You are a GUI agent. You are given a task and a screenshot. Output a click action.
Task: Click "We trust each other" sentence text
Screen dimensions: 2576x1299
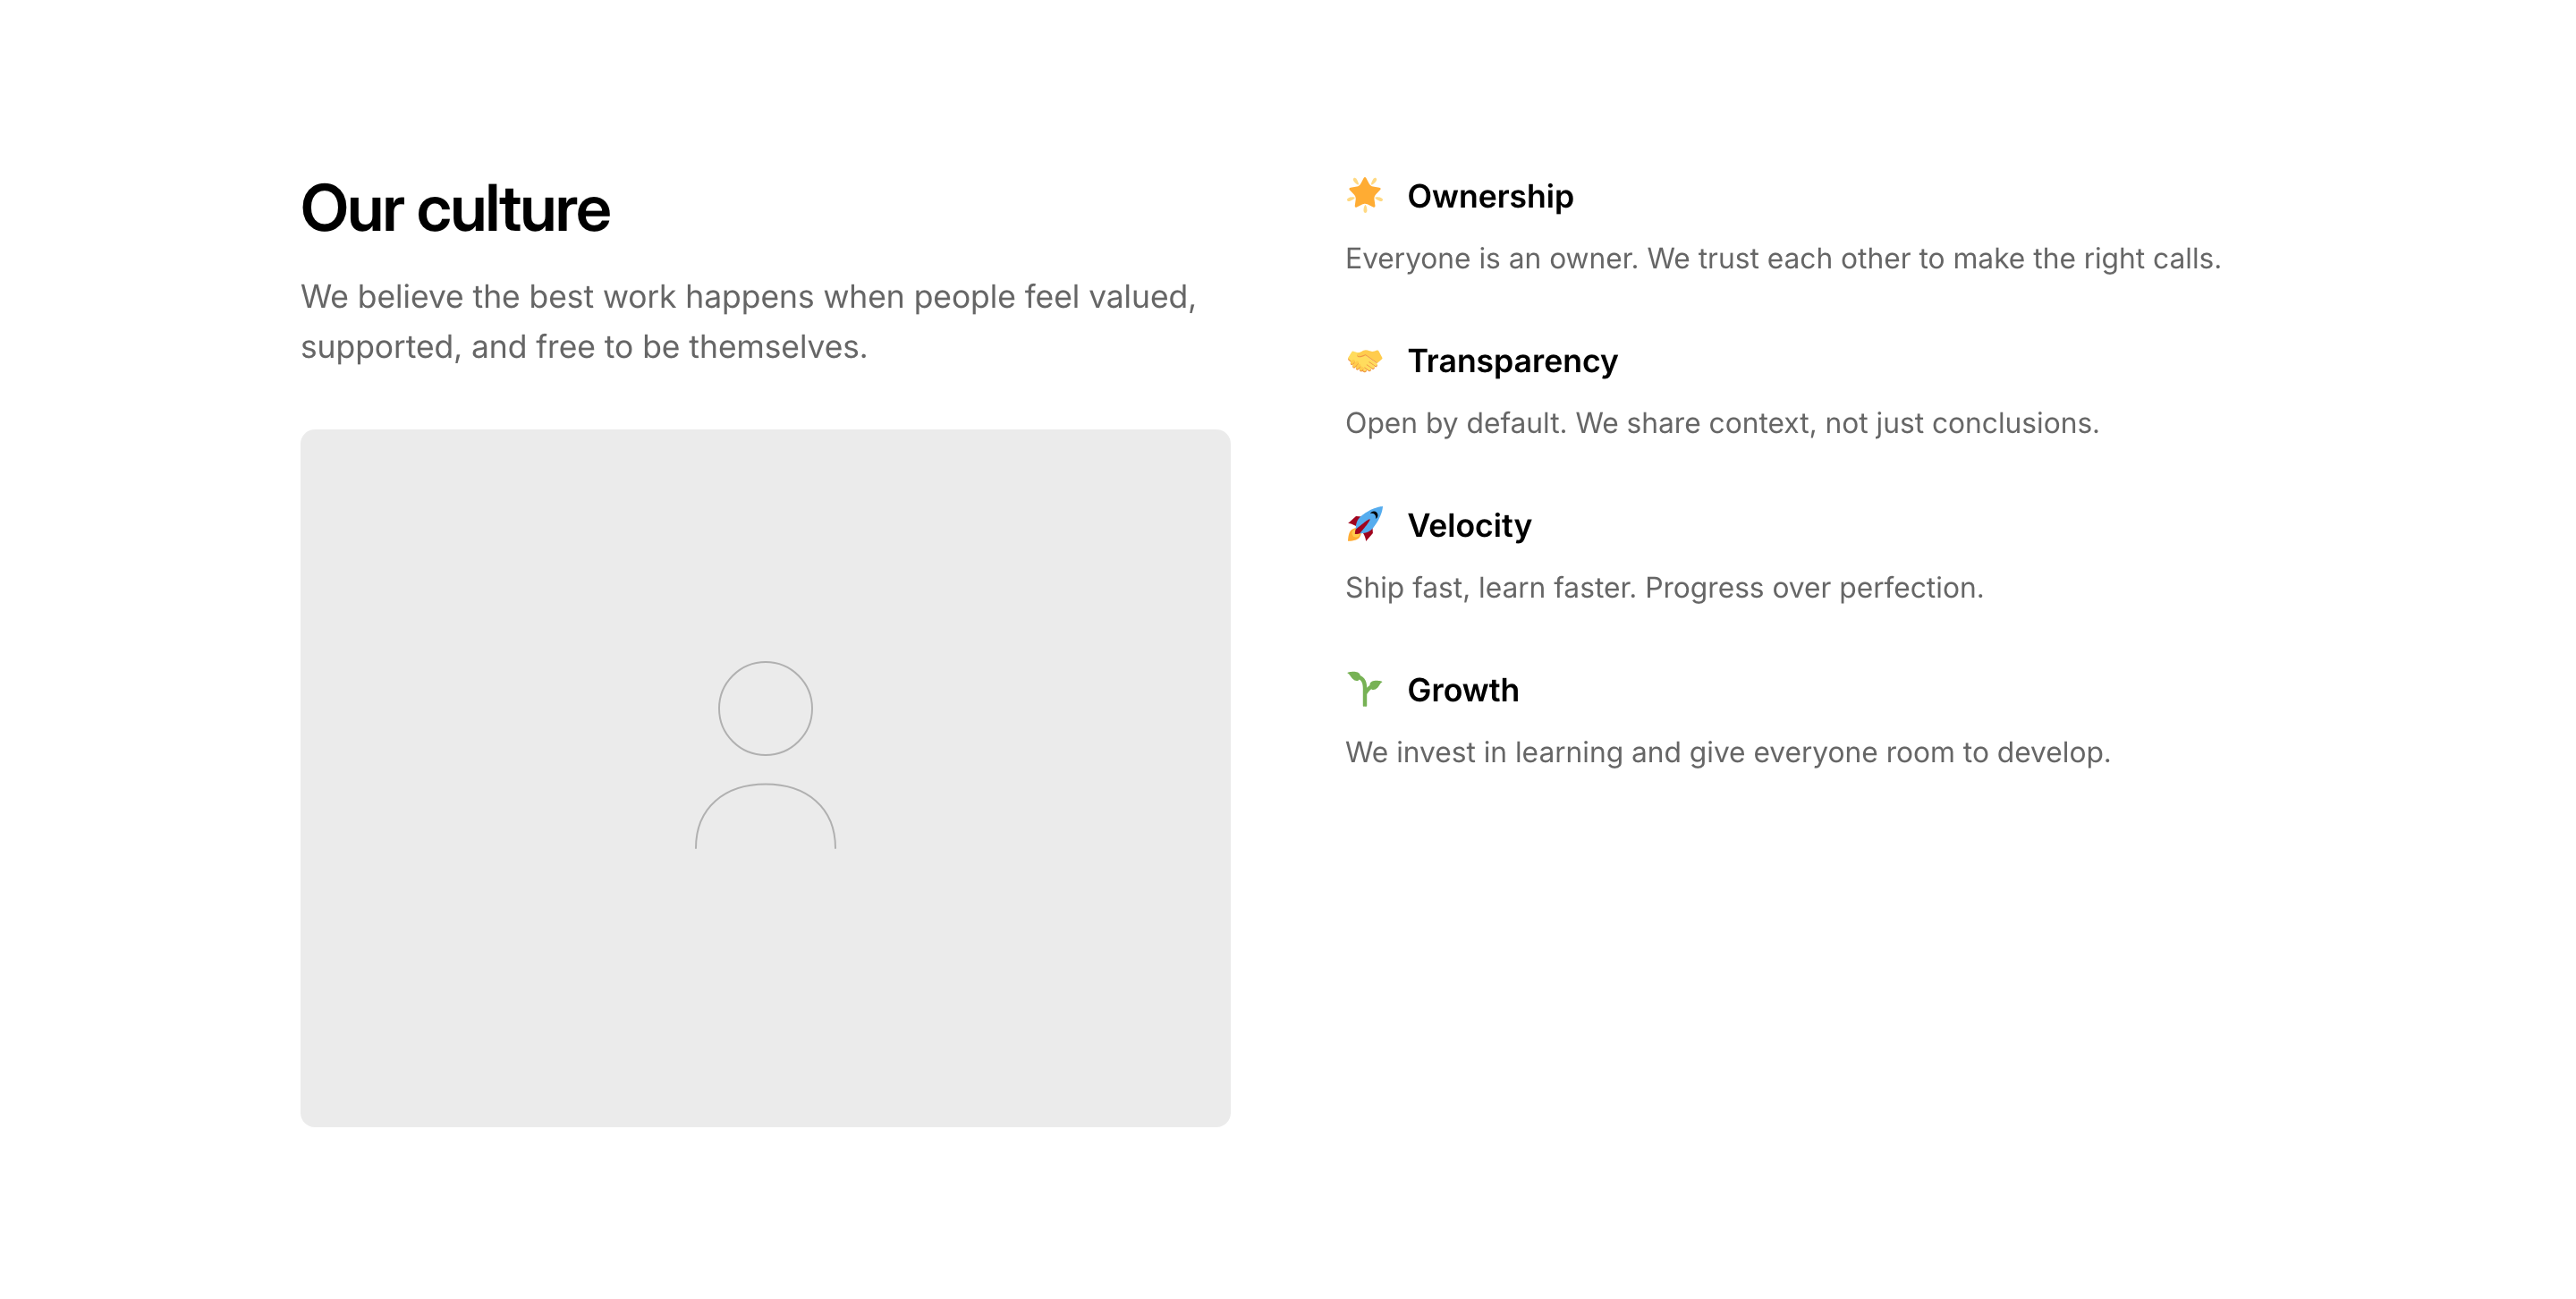pyautogui.click(x=1933, y=259)
